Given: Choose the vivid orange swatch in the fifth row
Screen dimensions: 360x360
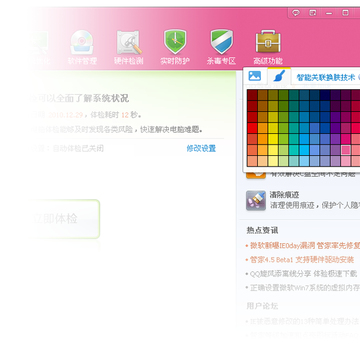Looking at the screenshot, I should tap(263, 139).
